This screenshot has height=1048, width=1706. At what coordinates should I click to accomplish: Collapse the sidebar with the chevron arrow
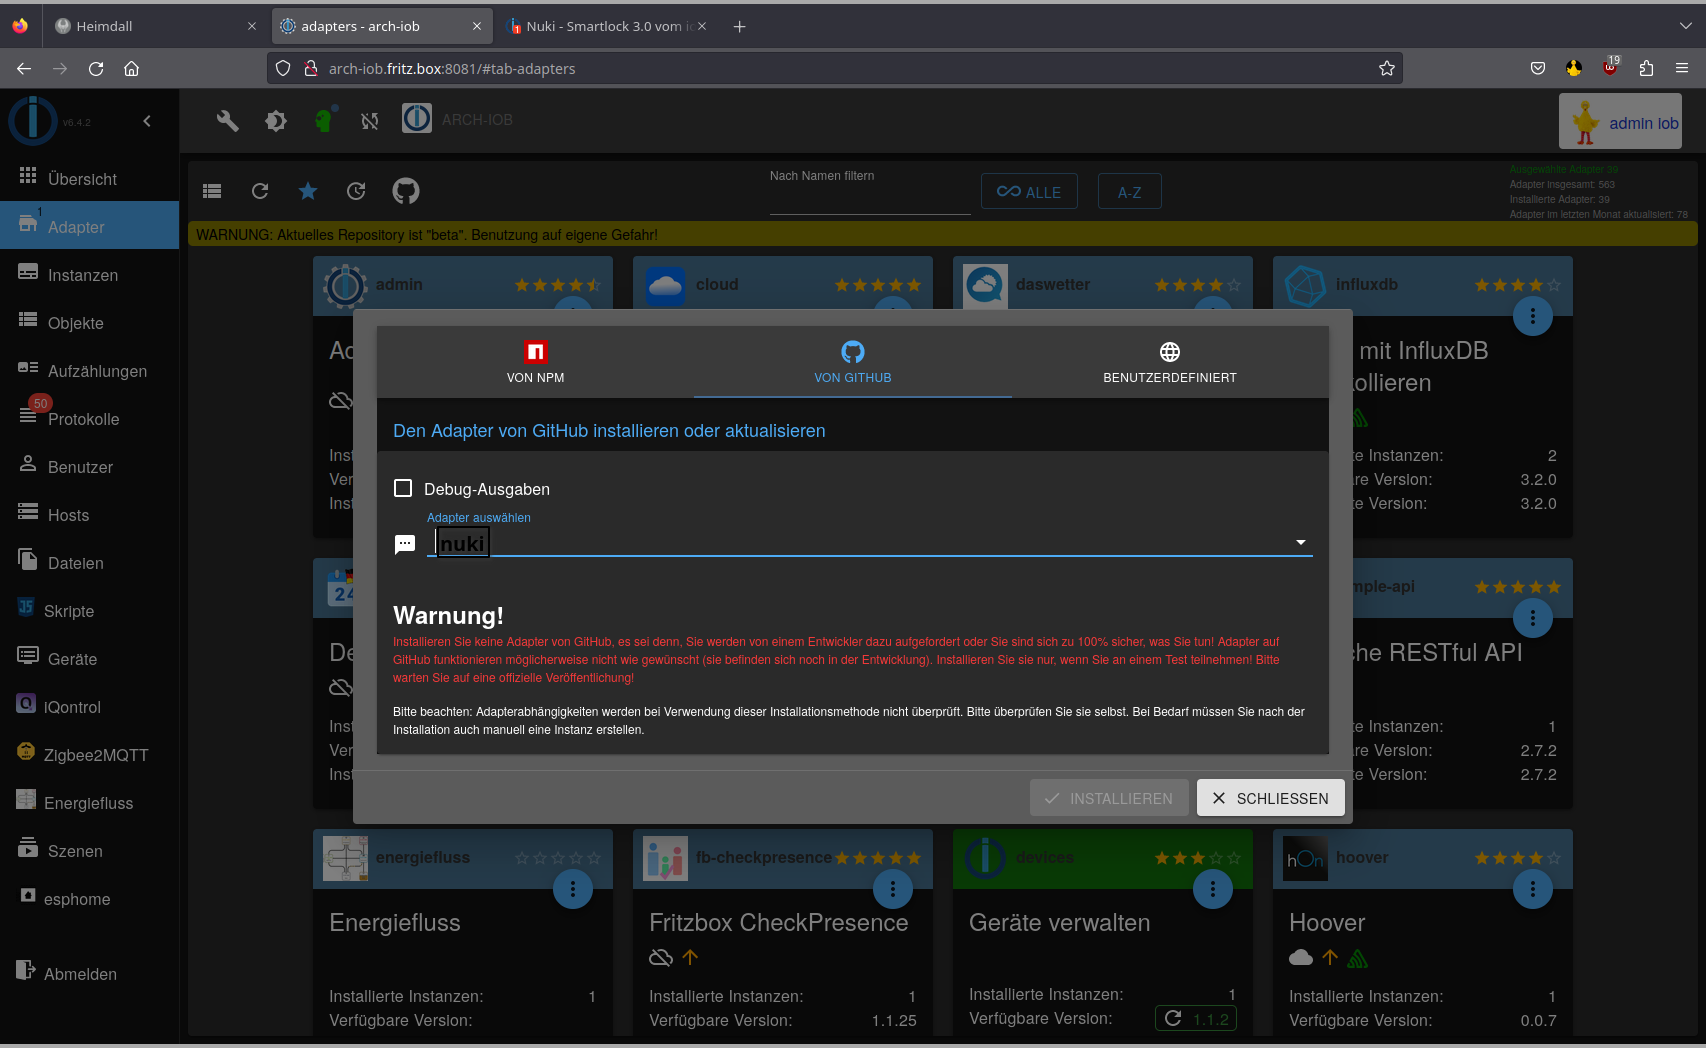click(x=147, y=121)
